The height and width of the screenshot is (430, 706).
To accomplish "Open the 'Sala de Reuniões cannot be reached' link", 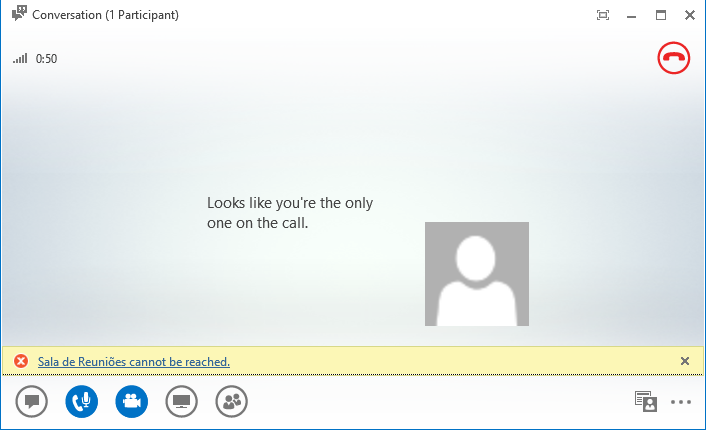I will [134, 362].
